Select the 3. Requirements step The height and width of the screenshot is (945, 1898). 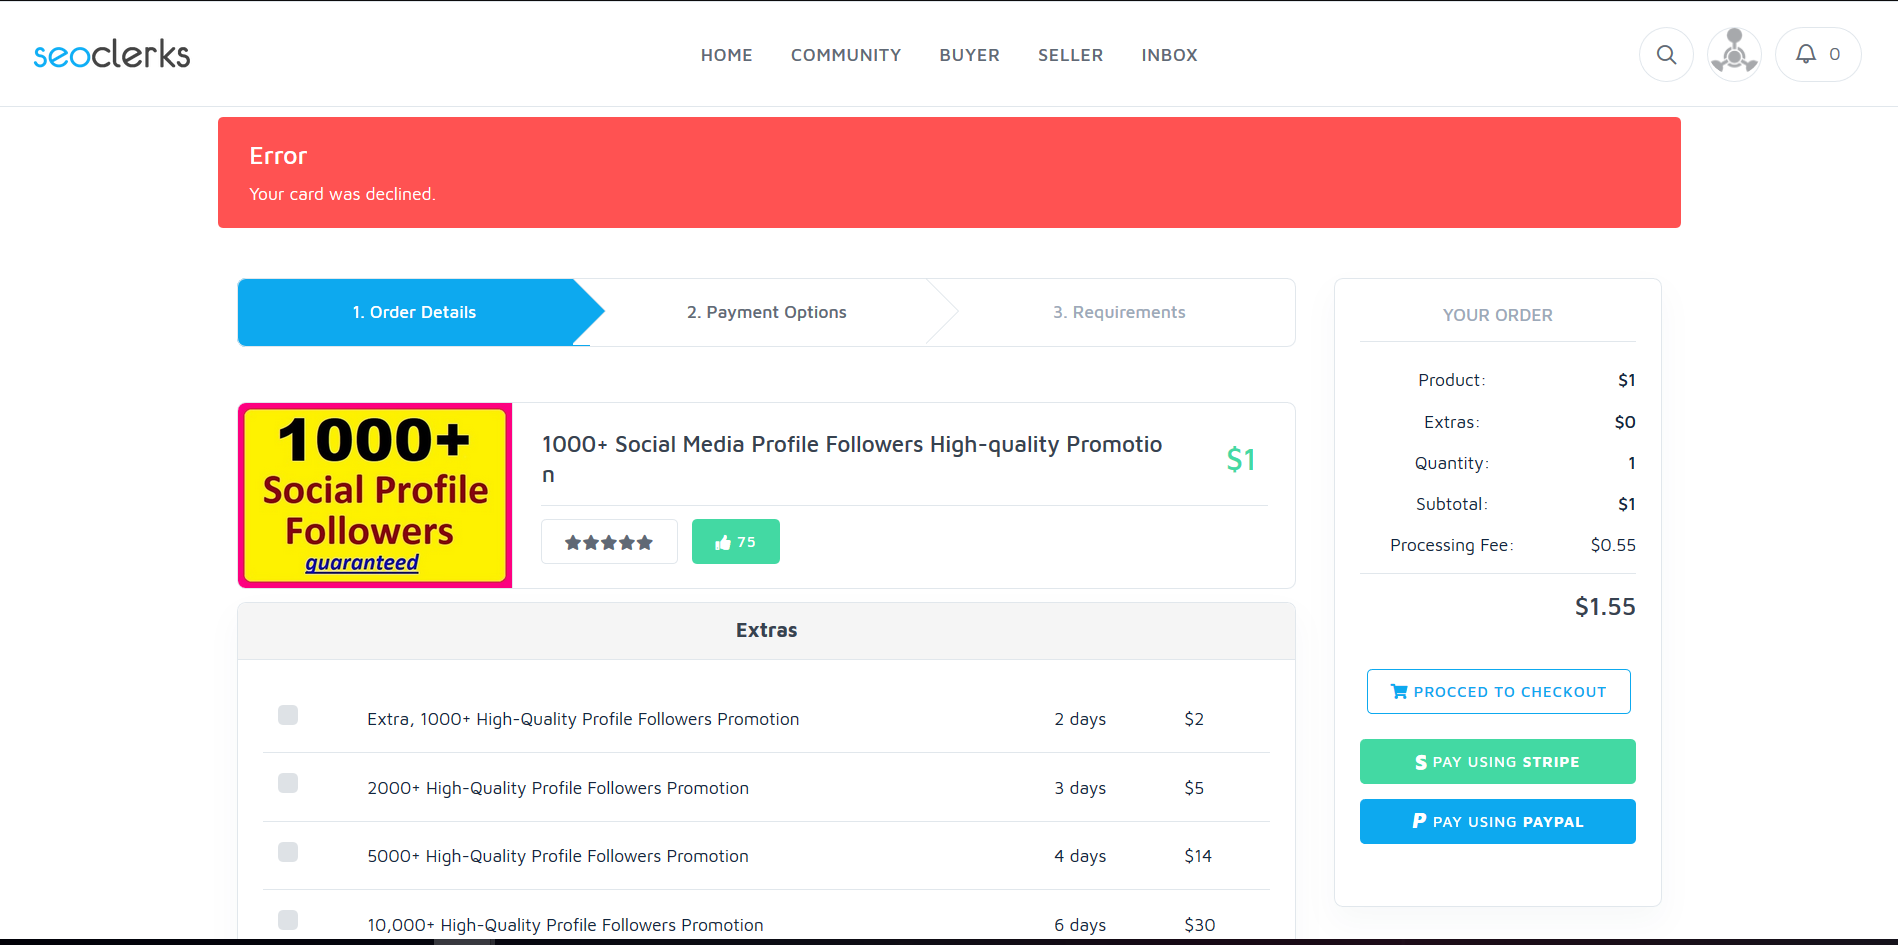pyautogui.click(x=1119, y=312)
